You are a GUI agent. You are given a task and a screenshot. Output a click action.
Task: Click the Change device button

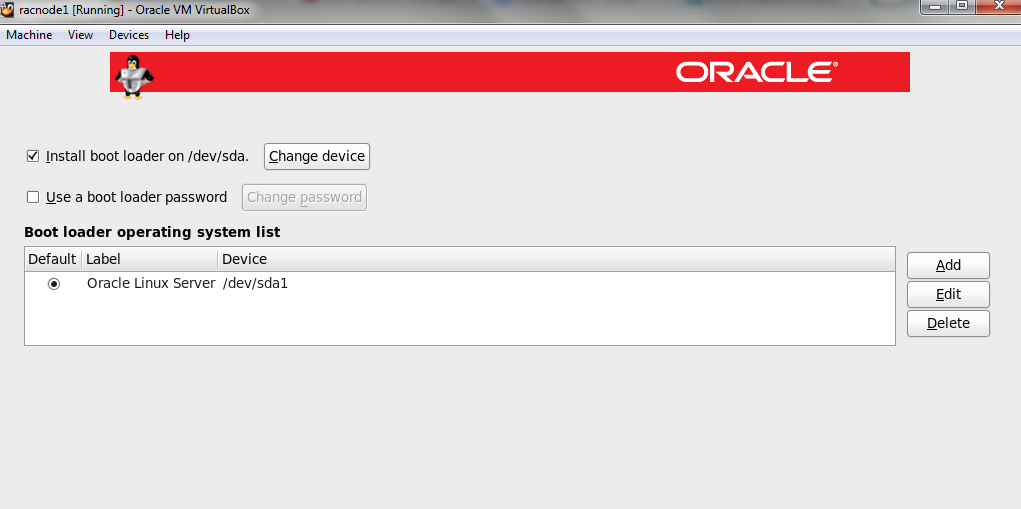317,156
